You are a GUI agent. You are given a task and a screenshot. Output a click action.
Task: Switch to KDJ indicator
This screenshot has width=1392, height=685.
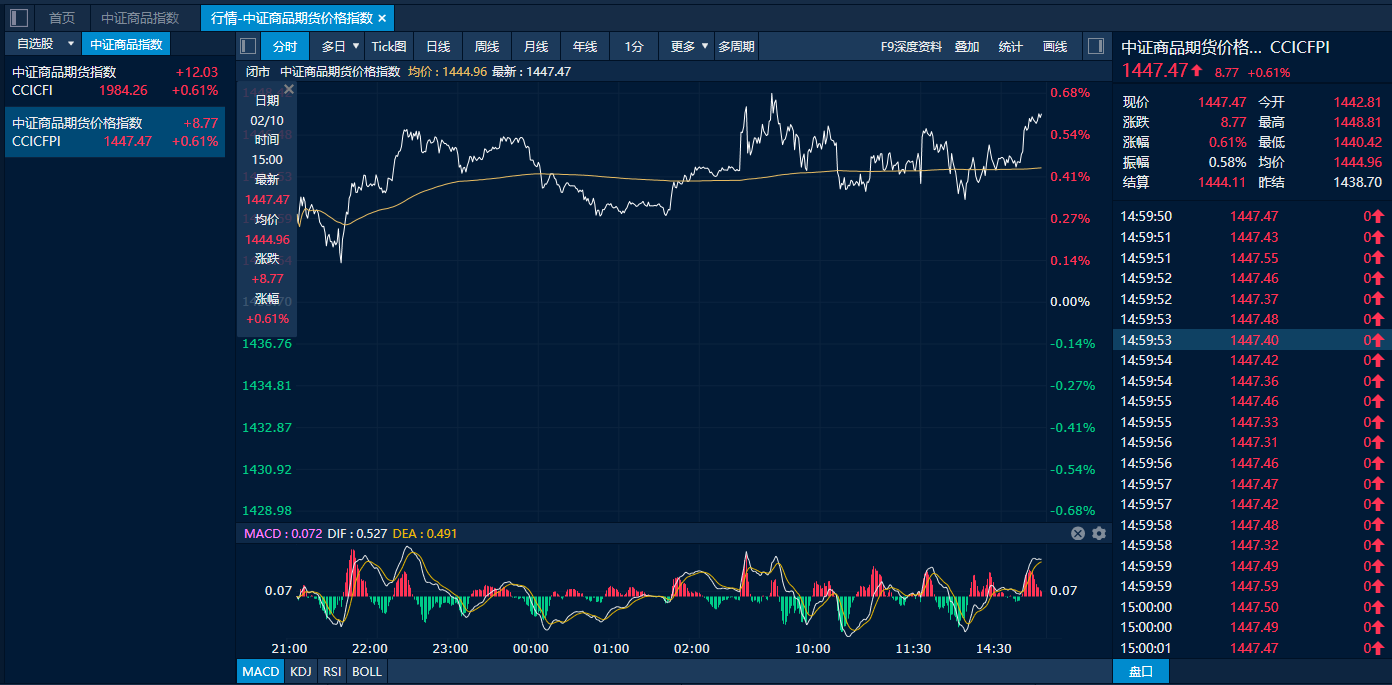300,671
